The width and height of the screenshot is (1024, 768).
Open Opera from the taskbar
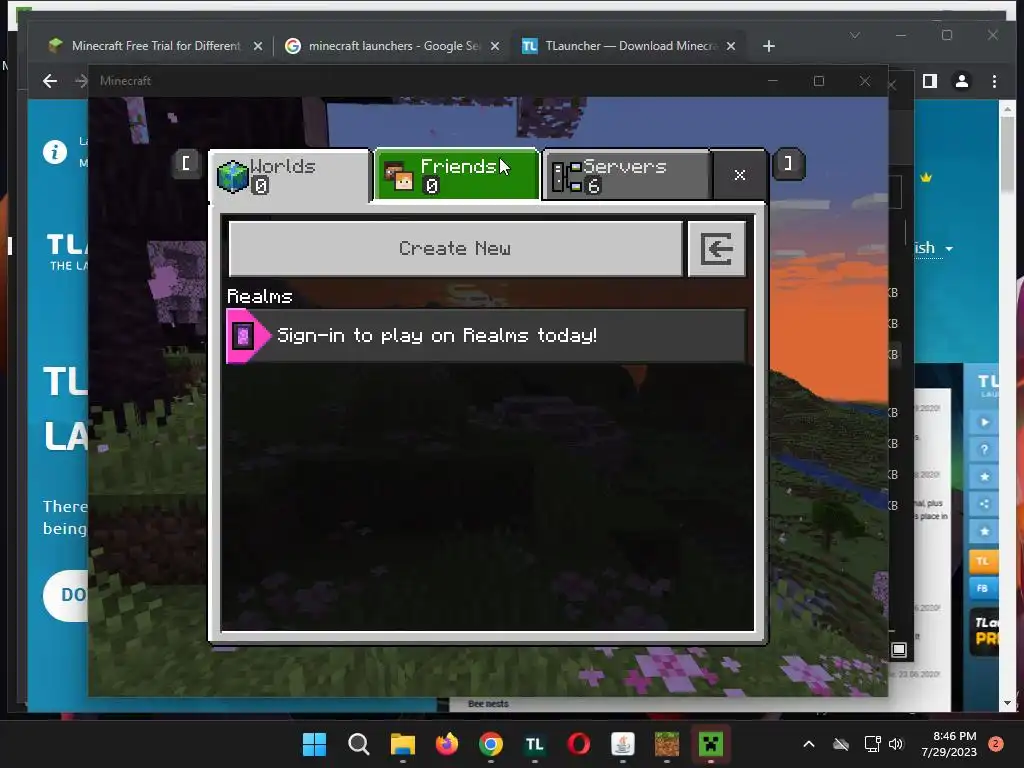tap(579, 744)
